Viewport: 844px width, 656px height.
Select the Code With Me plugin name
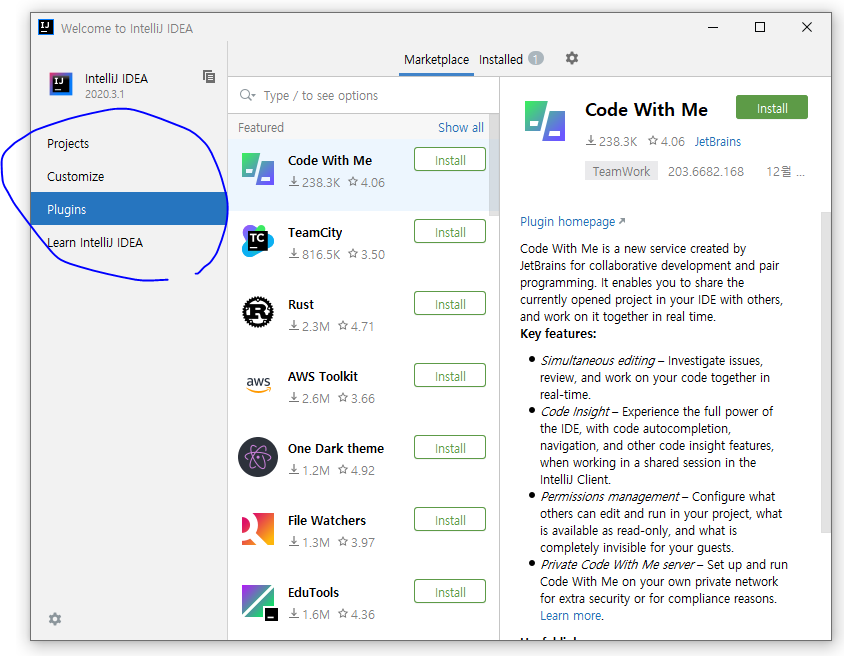[x=329, y=160]
